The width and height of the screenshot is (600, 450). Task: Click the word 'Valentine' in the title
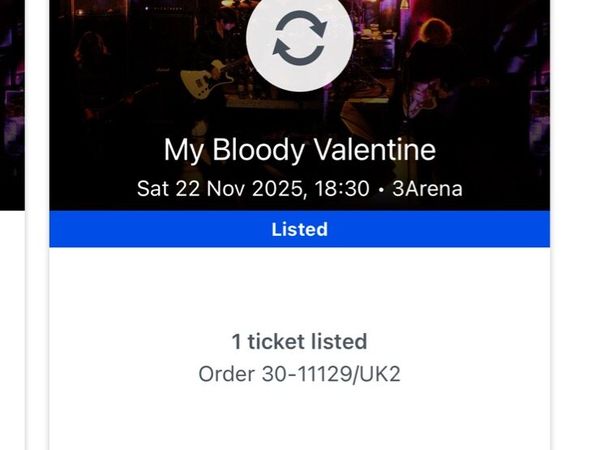373,150
